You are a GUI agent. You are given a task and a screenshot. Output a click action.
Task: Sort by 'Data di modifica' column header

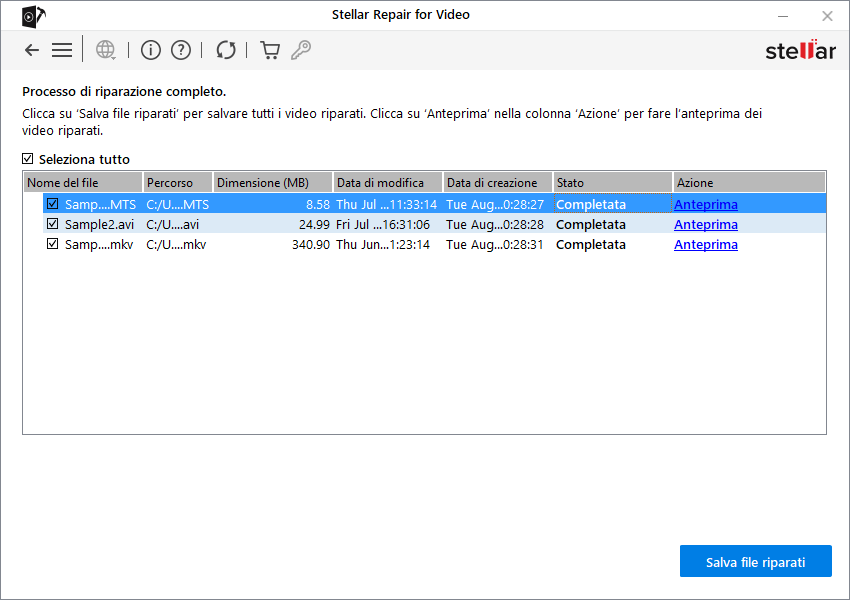387,183
